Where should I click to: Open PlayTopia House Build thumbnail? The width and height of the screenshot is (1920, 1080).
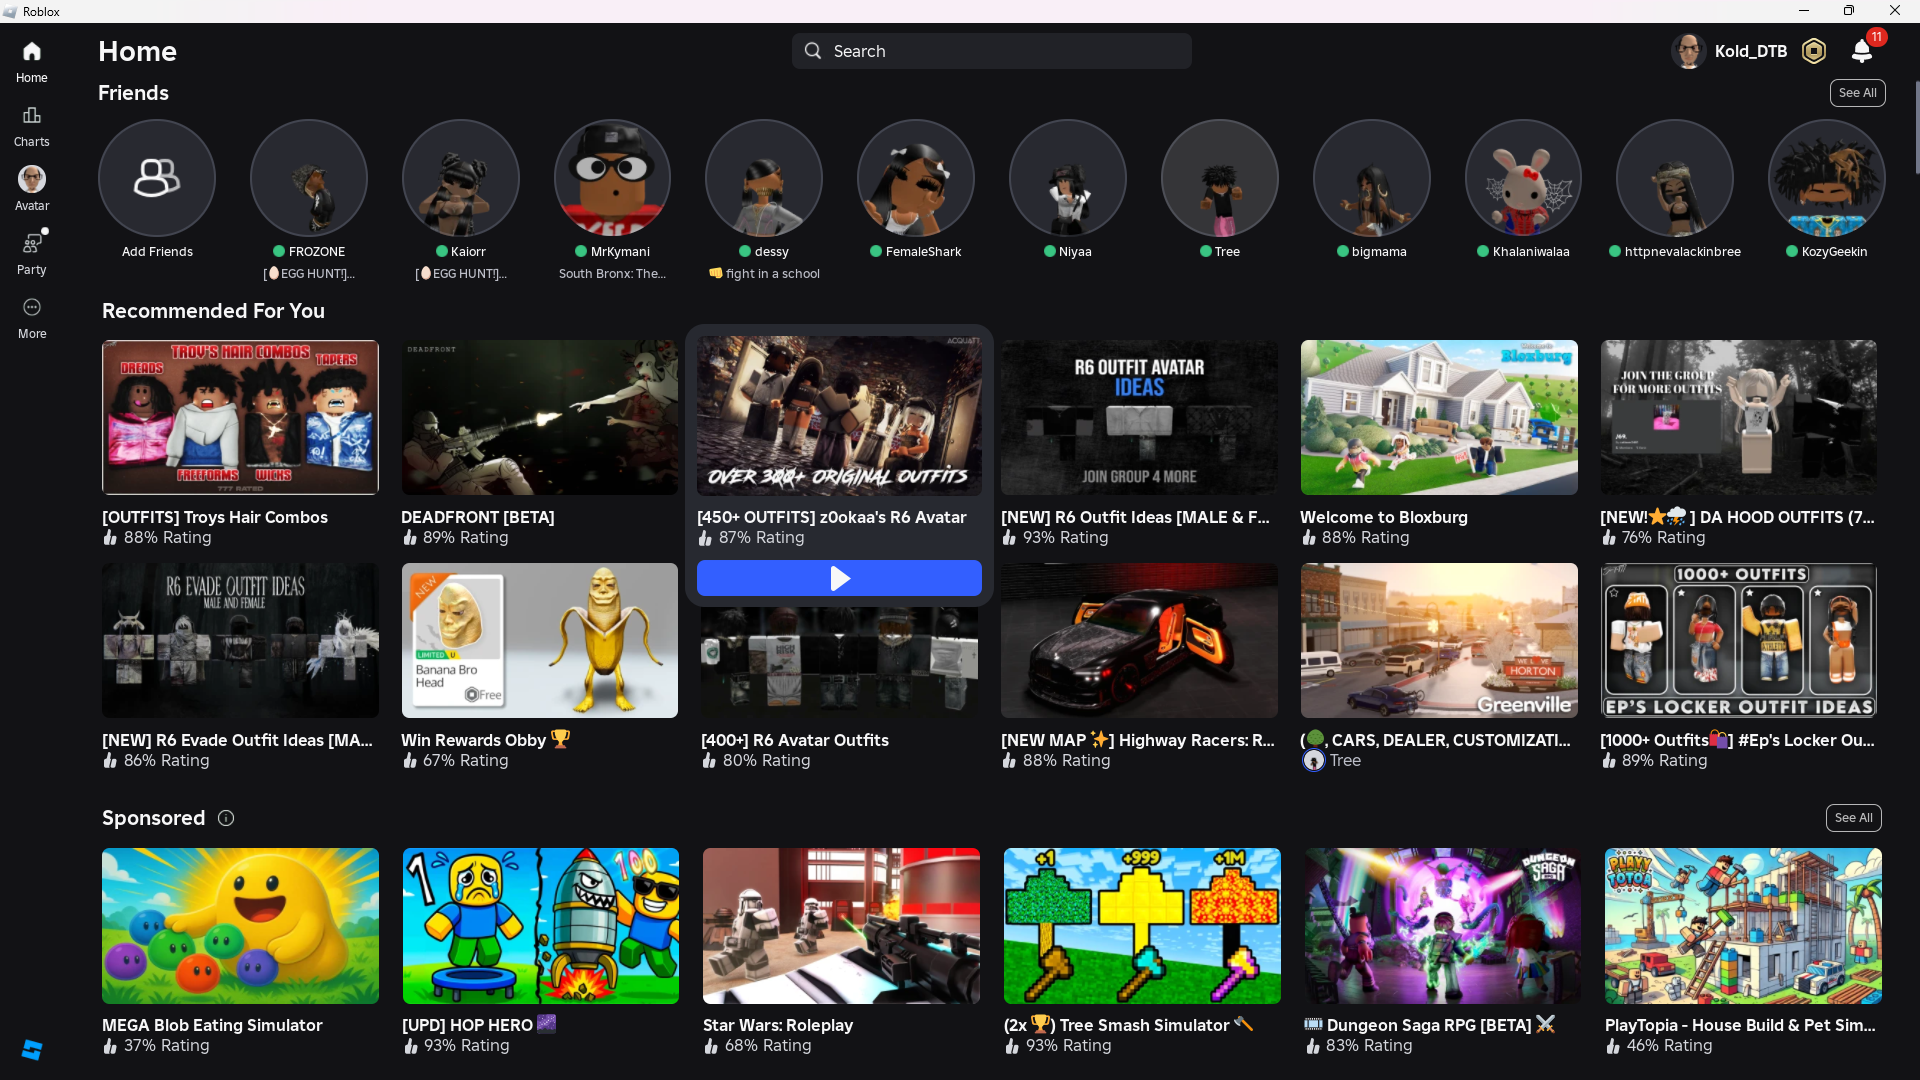(1743, 926)
